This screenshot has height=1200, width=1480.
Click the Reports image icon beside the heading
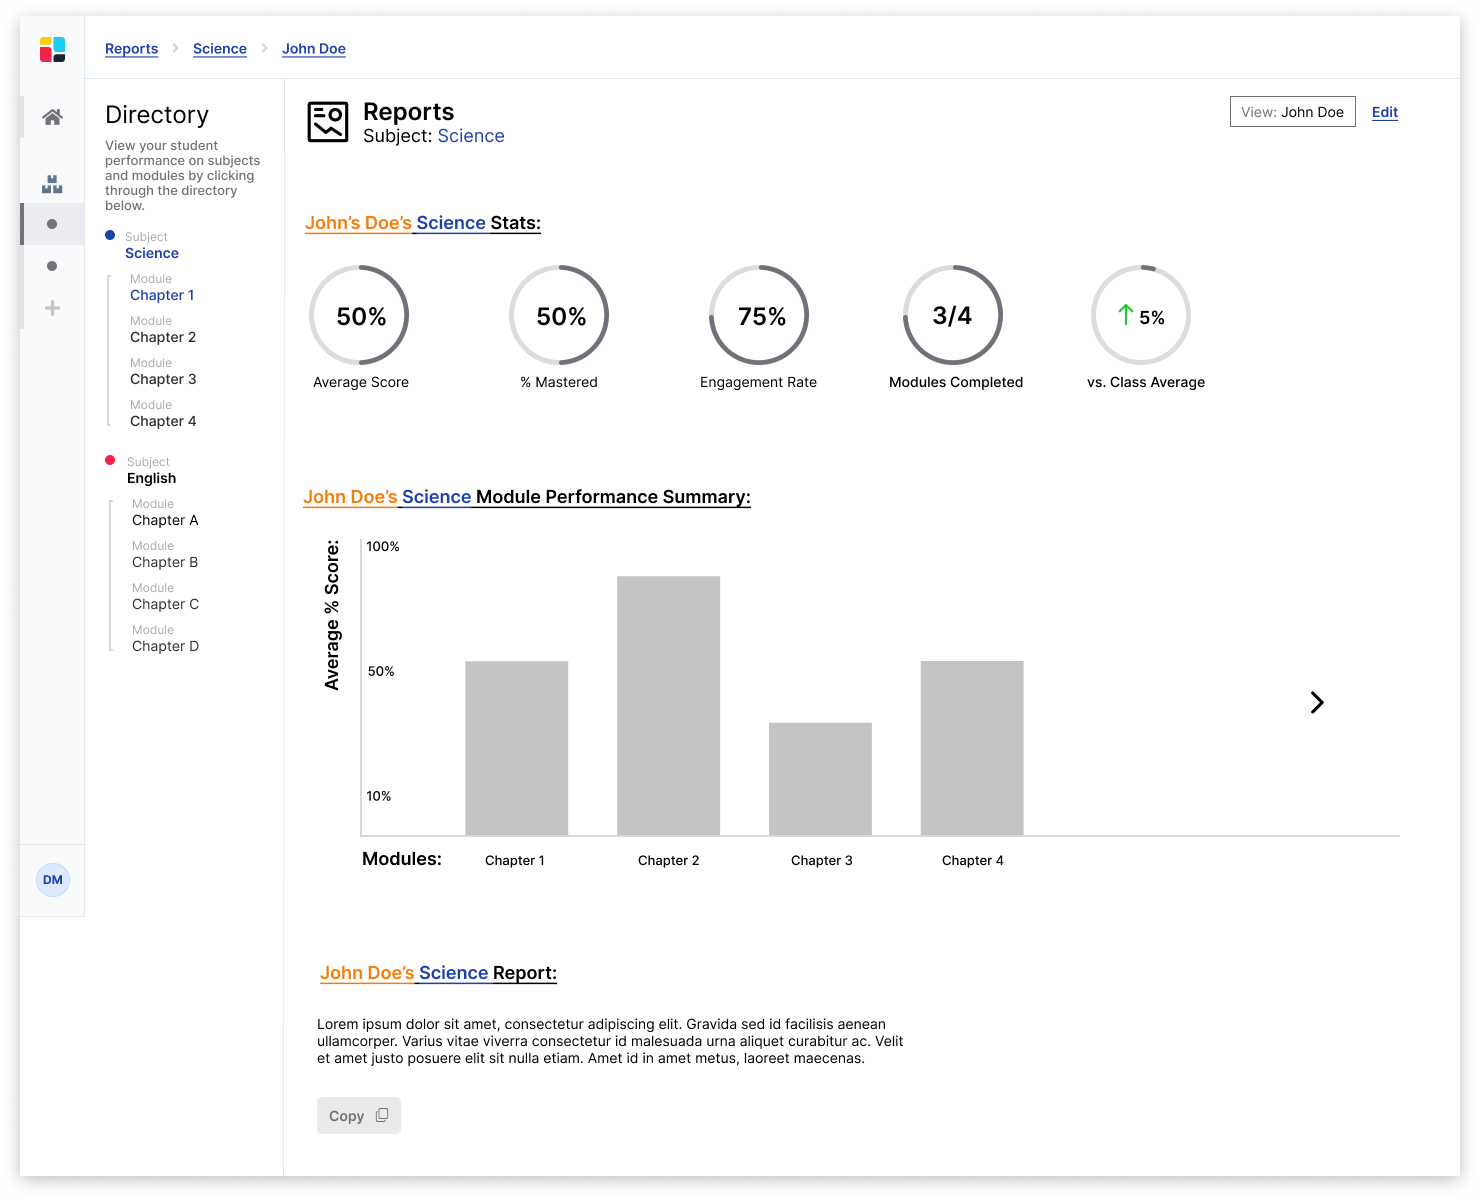(x=328, y=122)
